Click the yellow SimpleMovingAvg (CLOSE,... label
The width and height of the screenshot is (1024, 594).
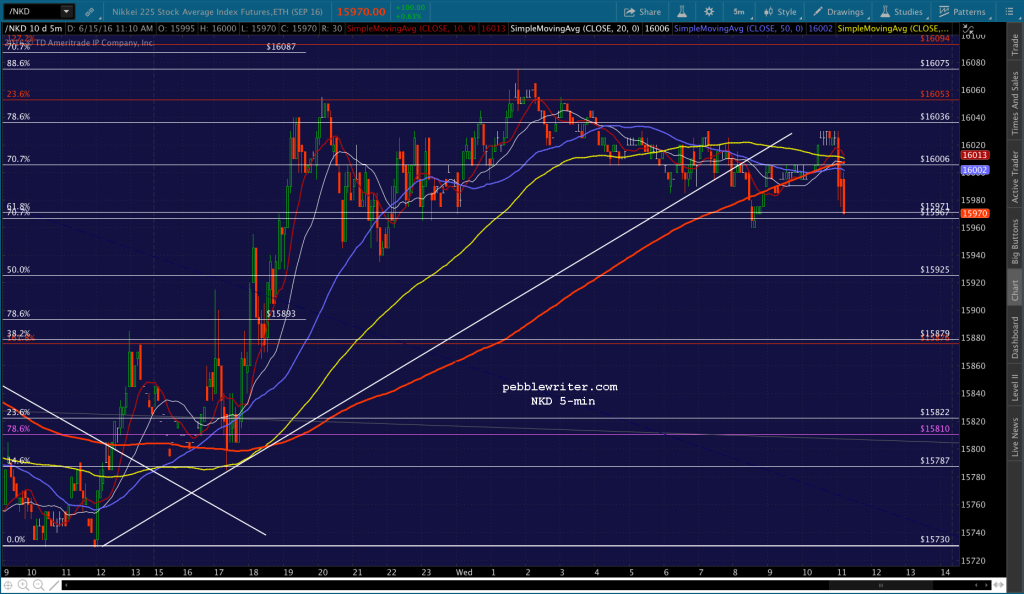(x=893, y=29)
